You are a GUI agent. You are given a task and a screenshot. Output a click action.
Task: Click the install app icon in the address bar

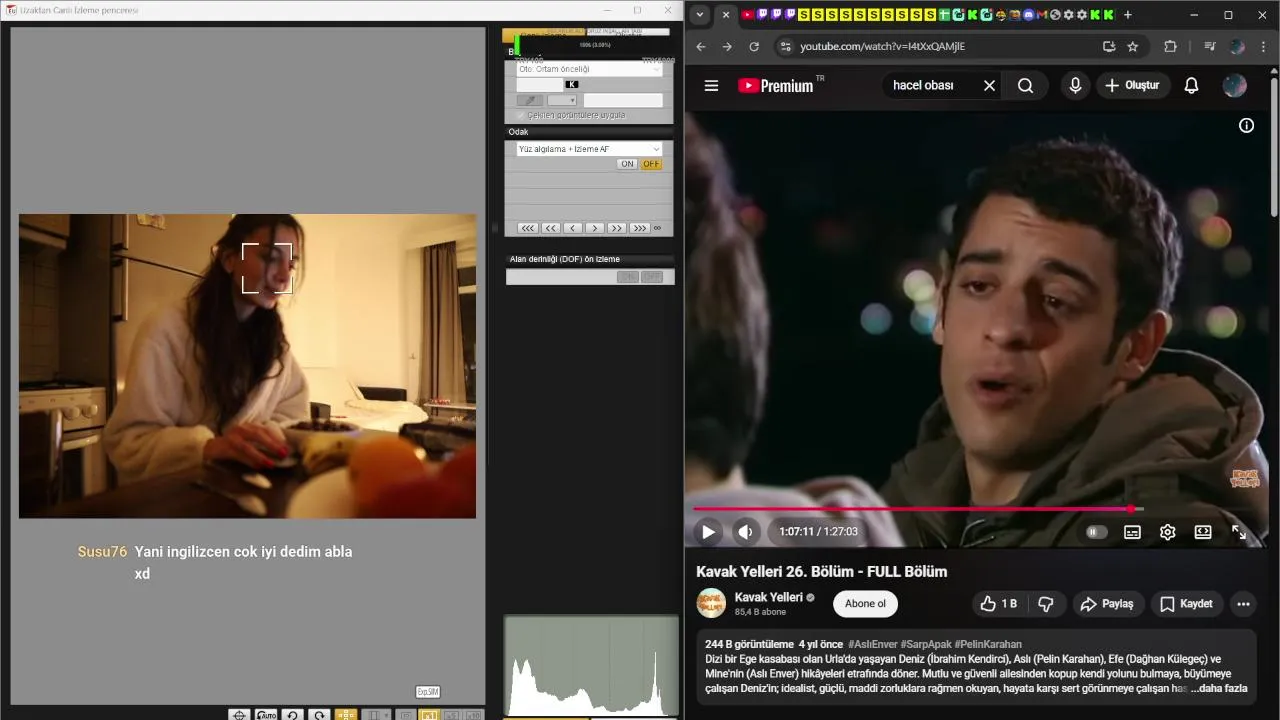[1108, 46]
